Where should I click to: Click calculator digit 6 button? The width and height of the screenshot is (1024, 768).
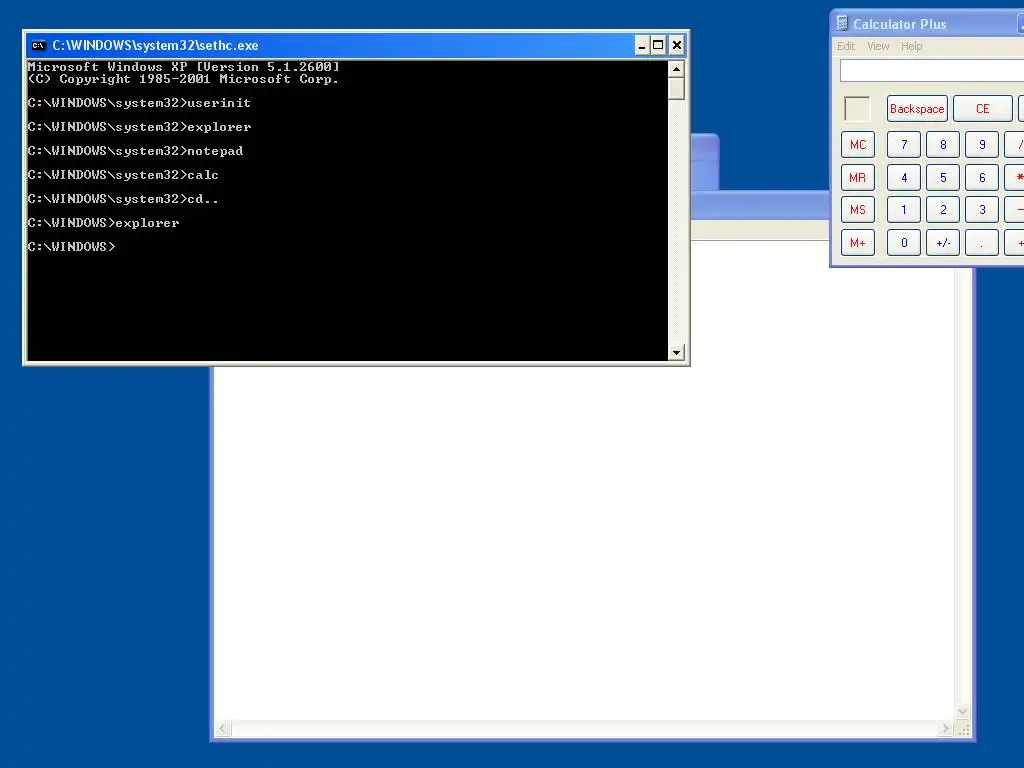coord(982,178)
